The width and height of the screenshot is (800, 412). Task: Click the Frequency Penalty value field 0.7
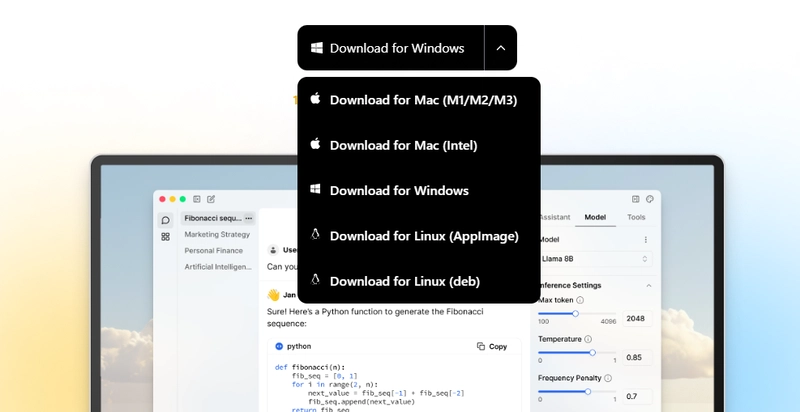(x=637, y=396)
